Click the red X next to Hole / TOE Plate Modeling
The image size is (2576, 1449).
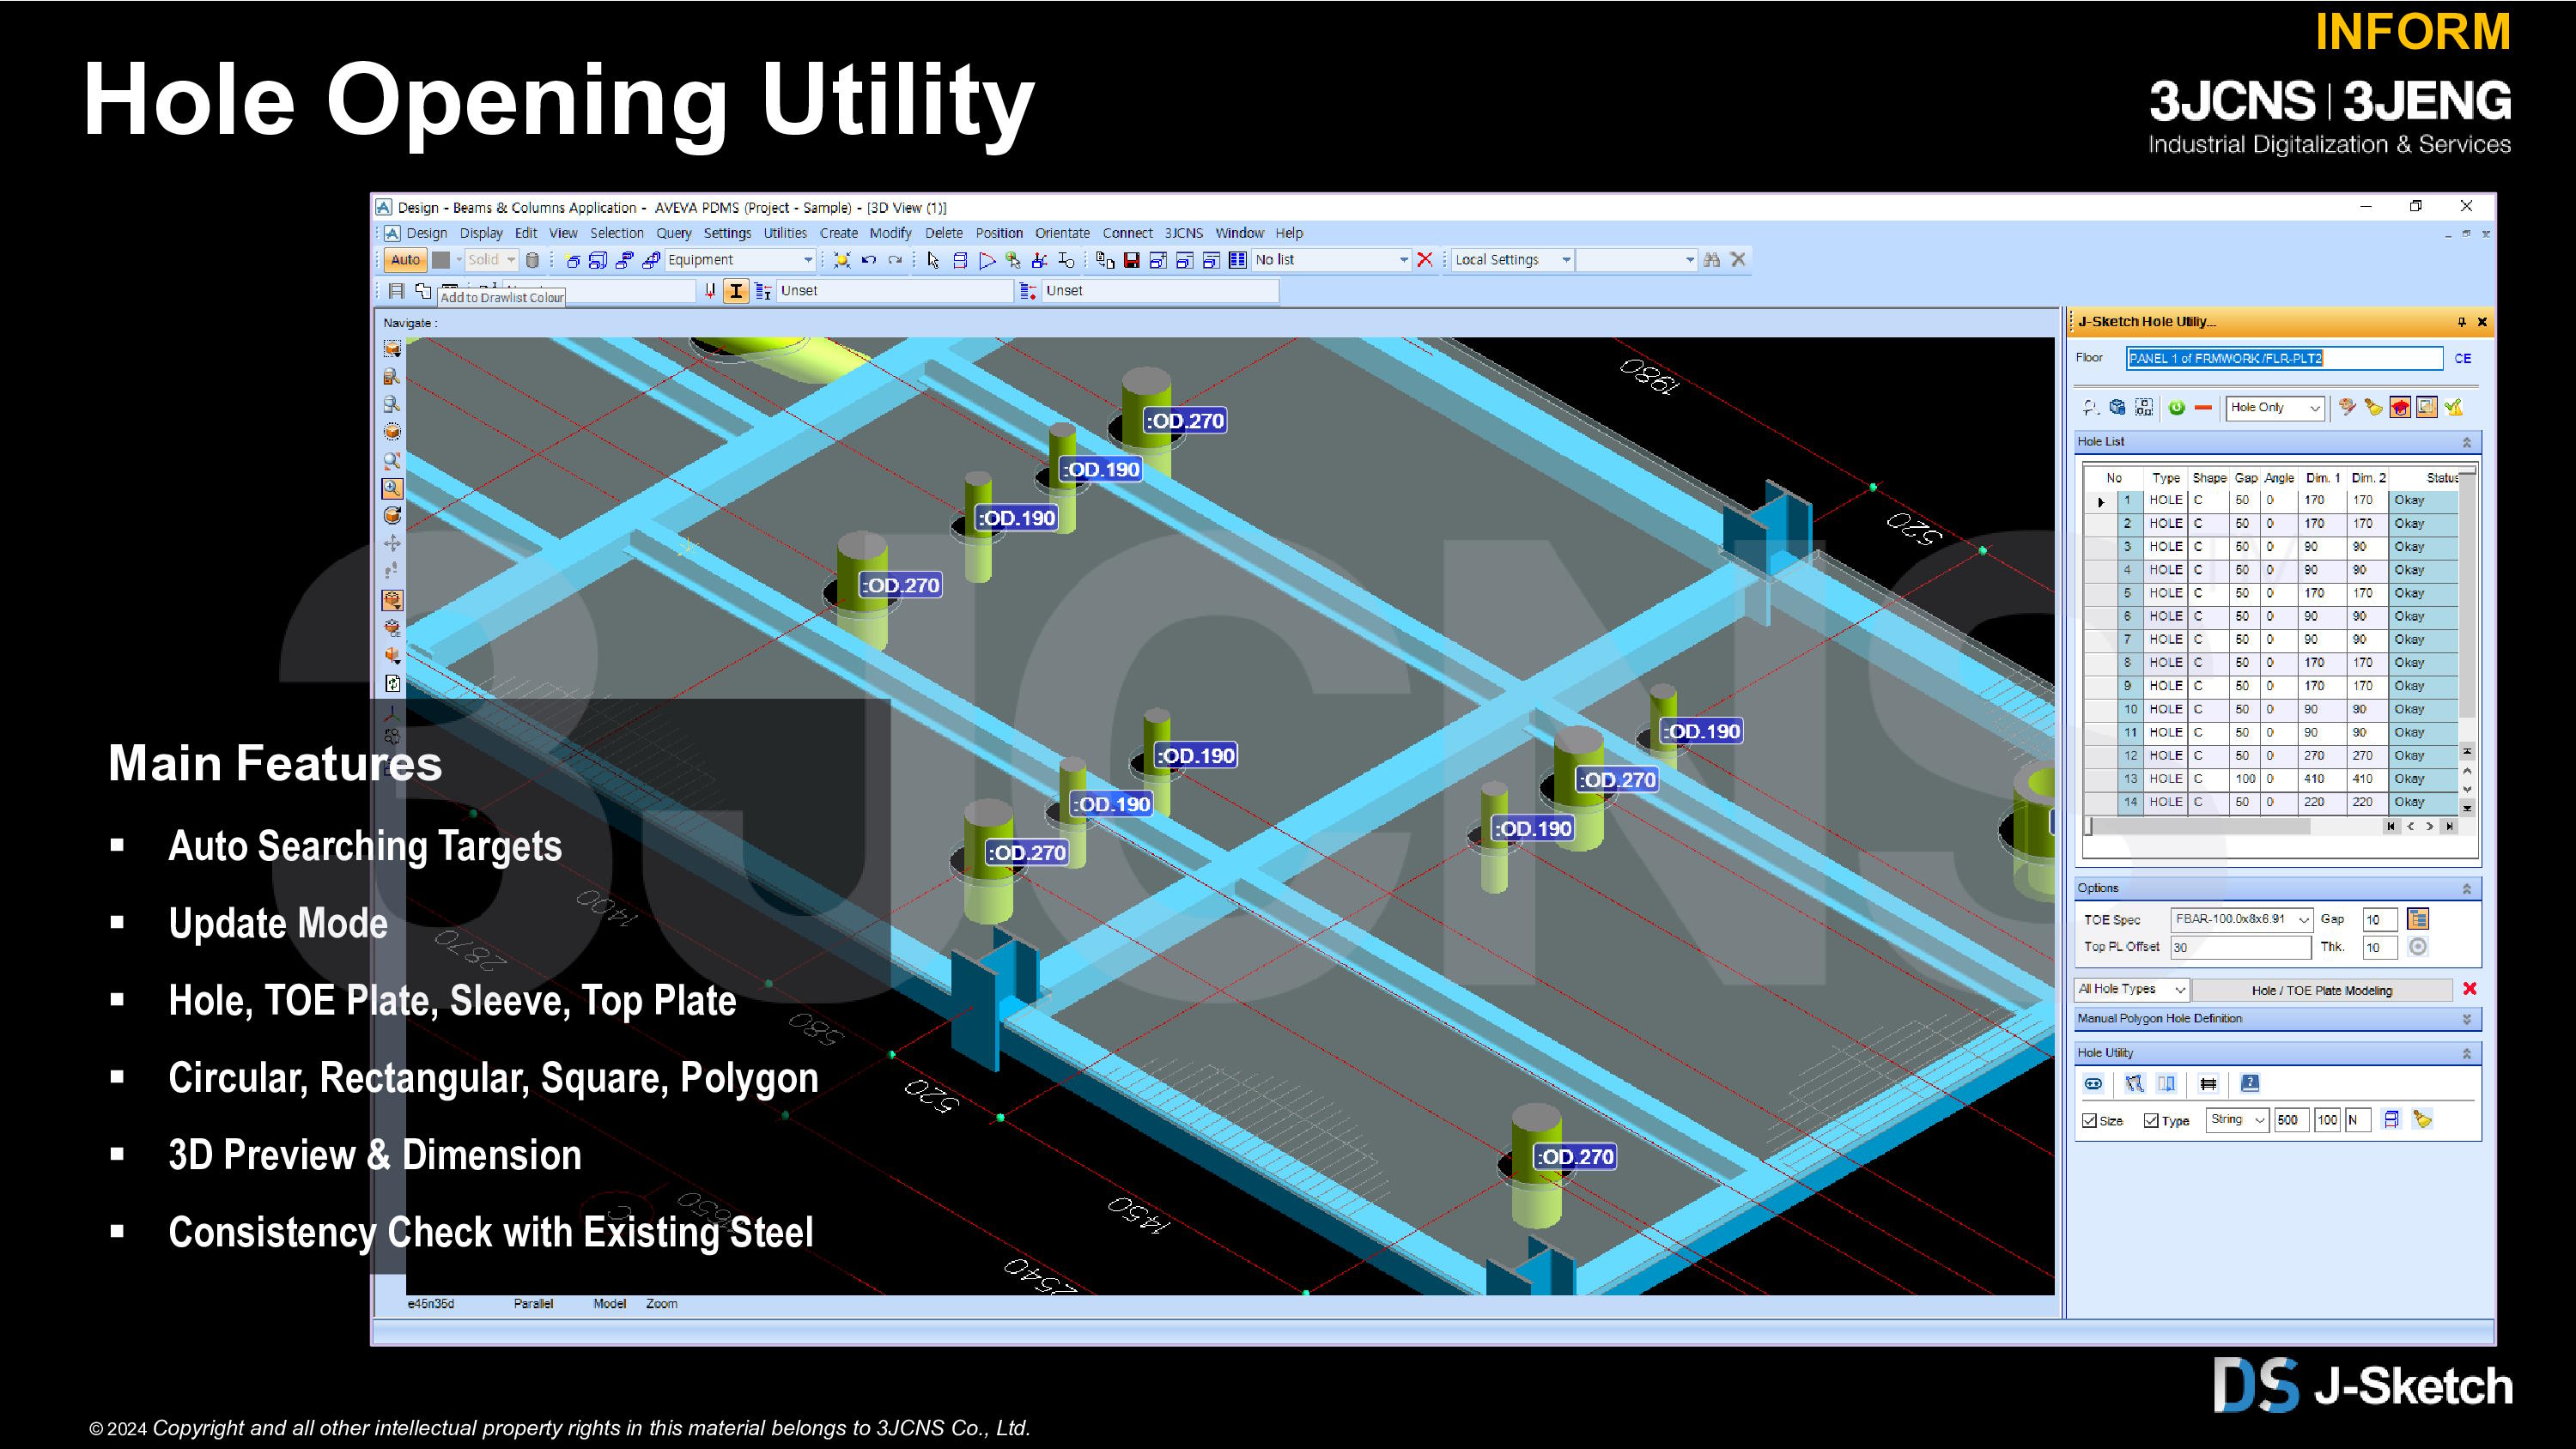(x=2470, y=989)
